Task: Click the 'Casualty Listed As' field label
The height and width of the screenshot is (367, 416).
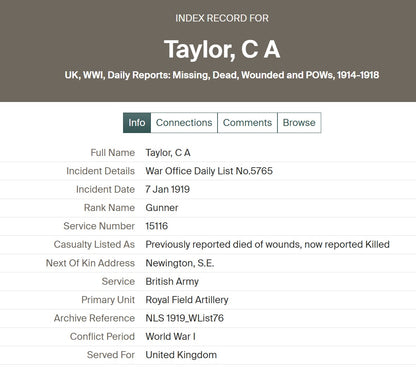Action: pos(94,244)
